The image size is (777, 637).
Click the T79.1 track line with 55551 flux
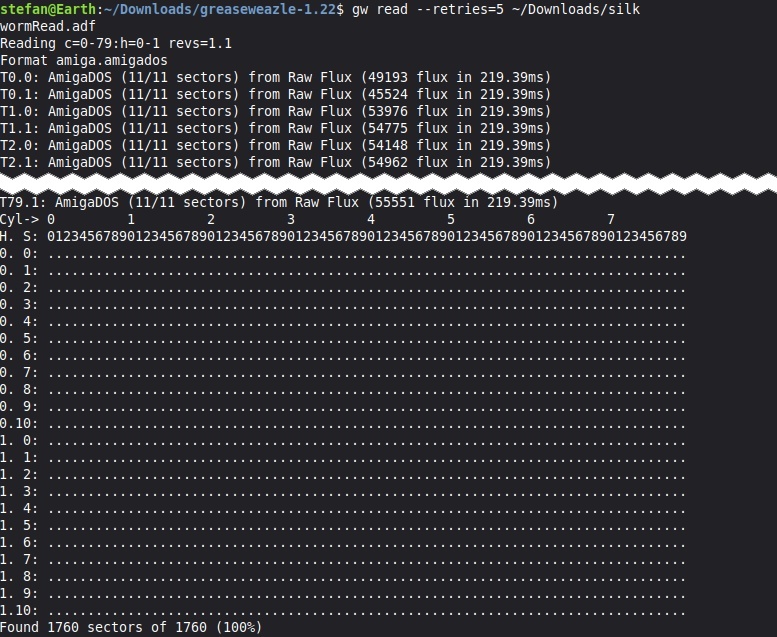click(279, 202)
